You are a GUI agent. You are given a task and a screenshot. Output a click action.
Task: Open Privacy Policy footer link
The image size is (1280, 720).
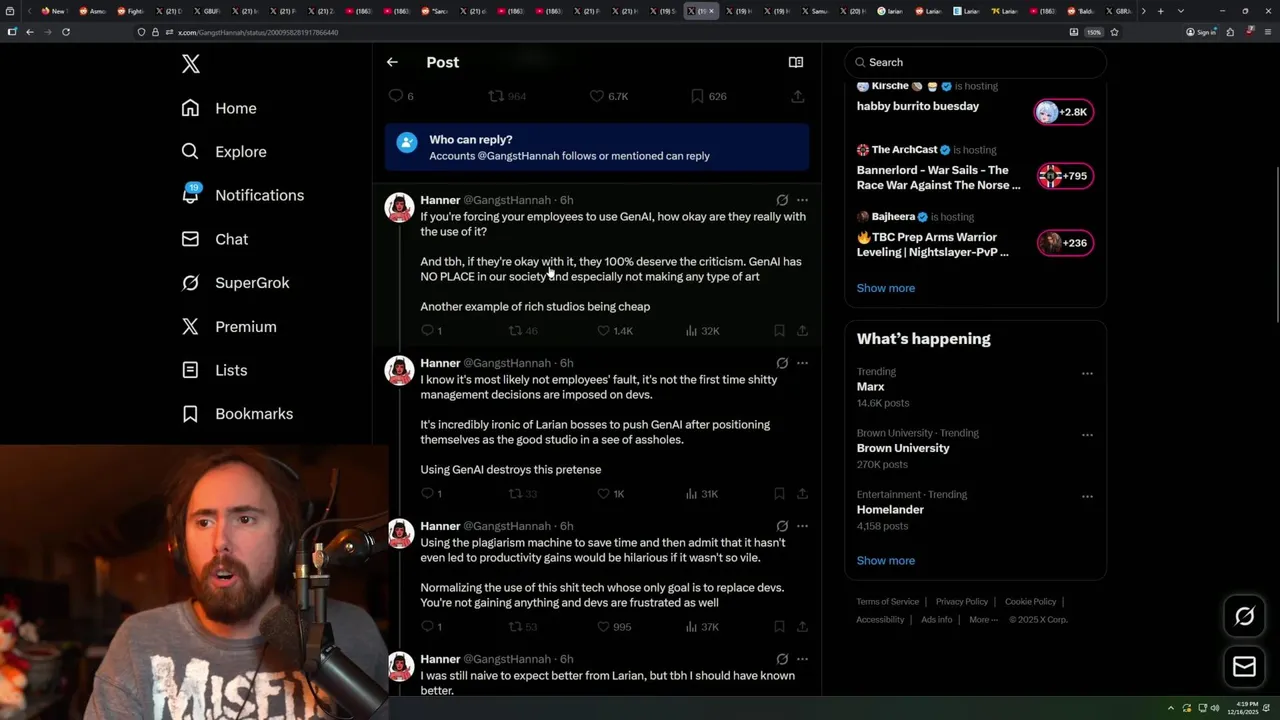962,602
